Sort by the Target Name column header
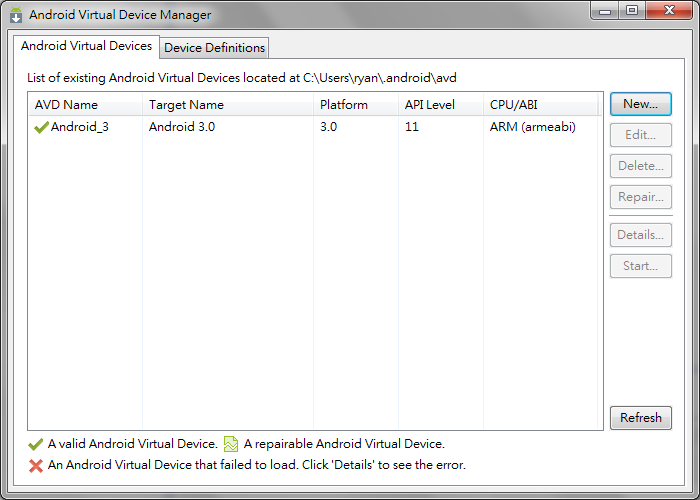Viewport: 700px width, 500px height. click(228, 104)
